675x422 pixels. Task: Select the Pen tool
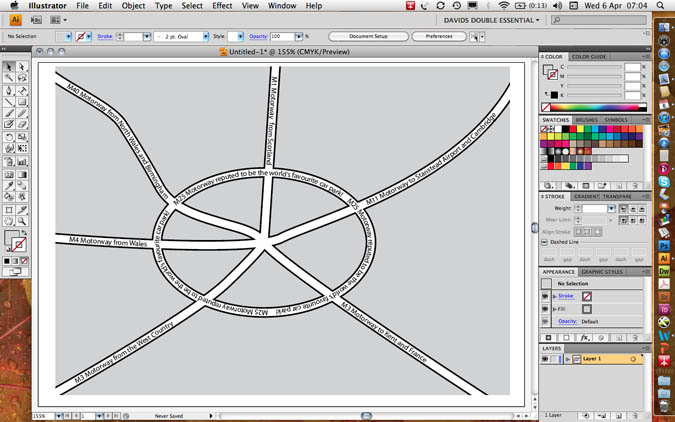point(8,90)
